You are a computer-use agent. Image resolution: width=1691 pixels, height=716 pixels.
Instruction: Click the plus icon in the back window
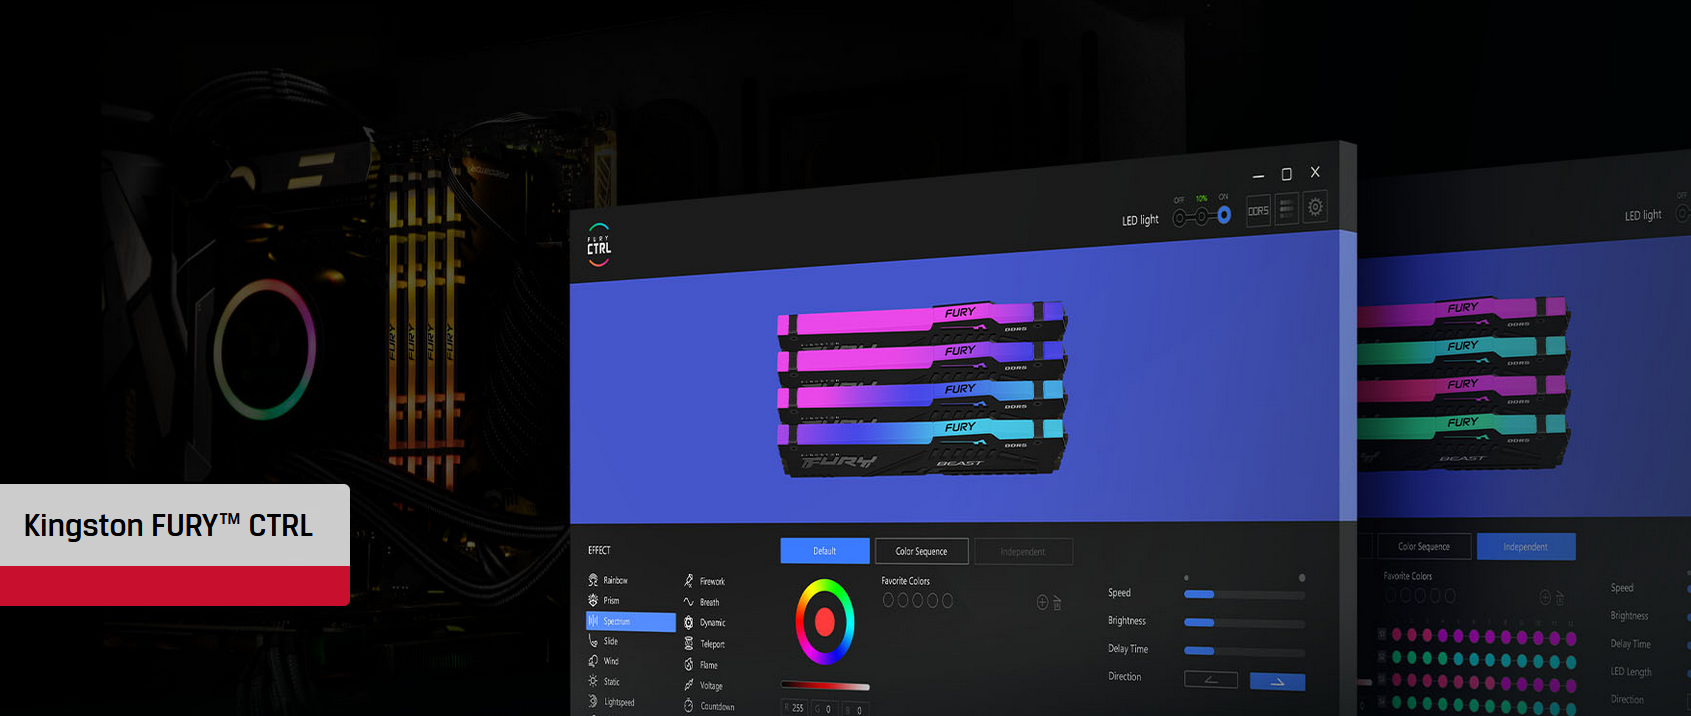click(x=1545, y=597)
